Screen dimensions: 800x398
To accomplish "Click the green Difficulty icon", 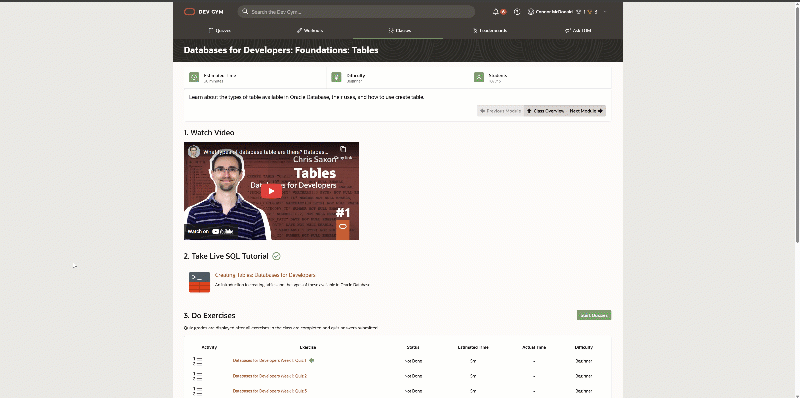I will tap(336, 77).
